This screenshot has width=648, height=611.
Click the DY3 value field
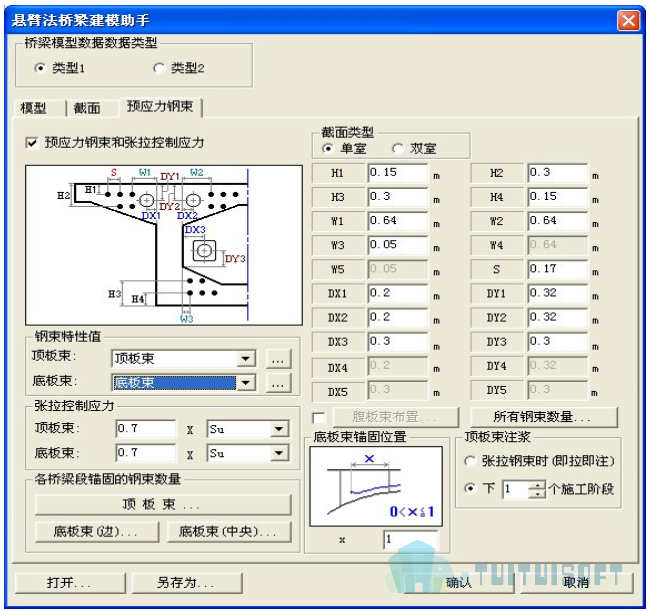coord(557,342)
